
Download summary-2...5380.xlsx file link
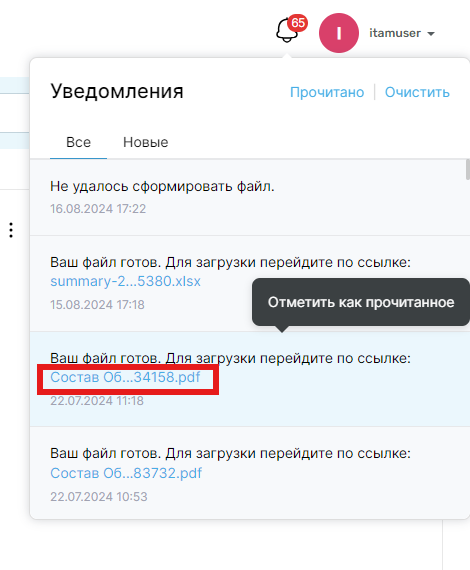pyautogui.click(x=125, y=281)
